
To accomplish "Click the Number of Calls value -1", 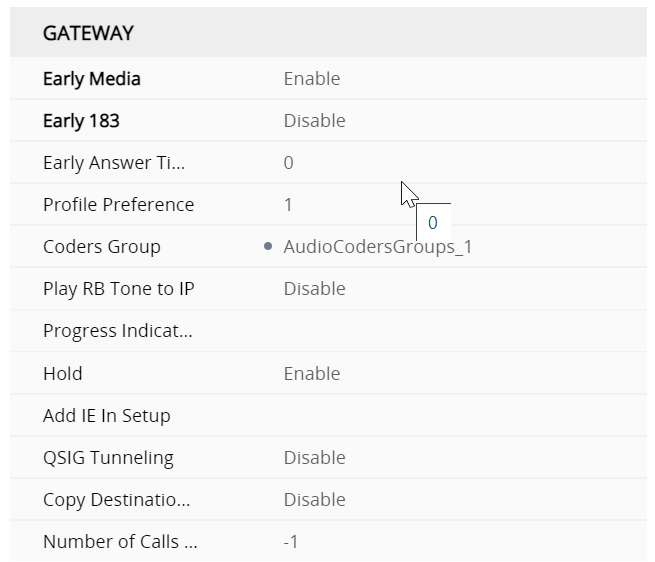I will click(x=291, y=542).
